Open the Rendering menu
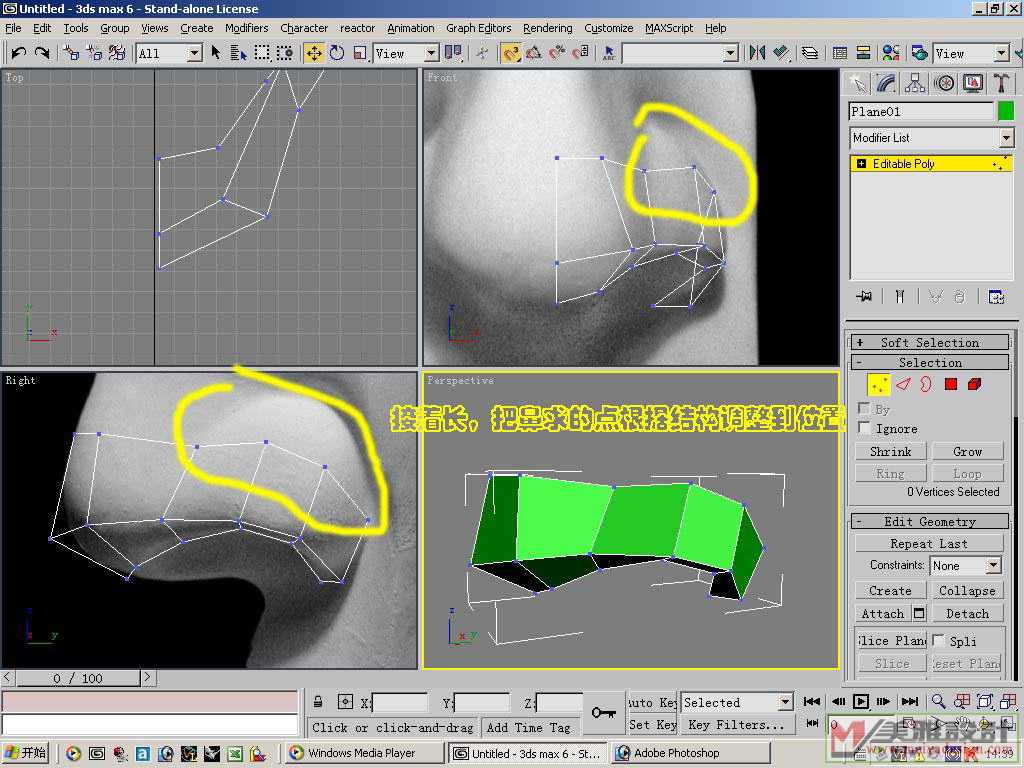Image resolution: width=1024 pixels, height=768 pixels. point(547,28)
